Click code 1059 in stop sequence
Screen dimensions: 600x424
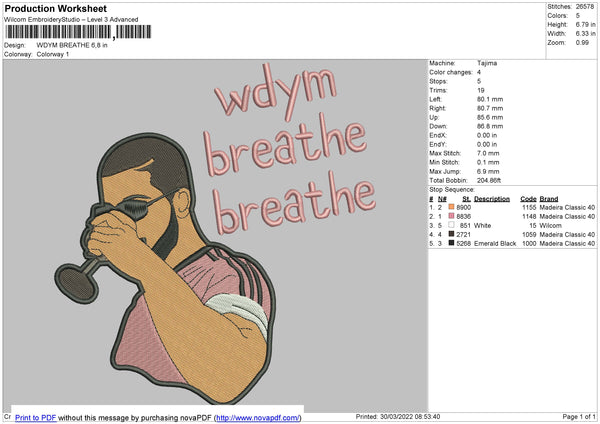click(x=529, y=235)
